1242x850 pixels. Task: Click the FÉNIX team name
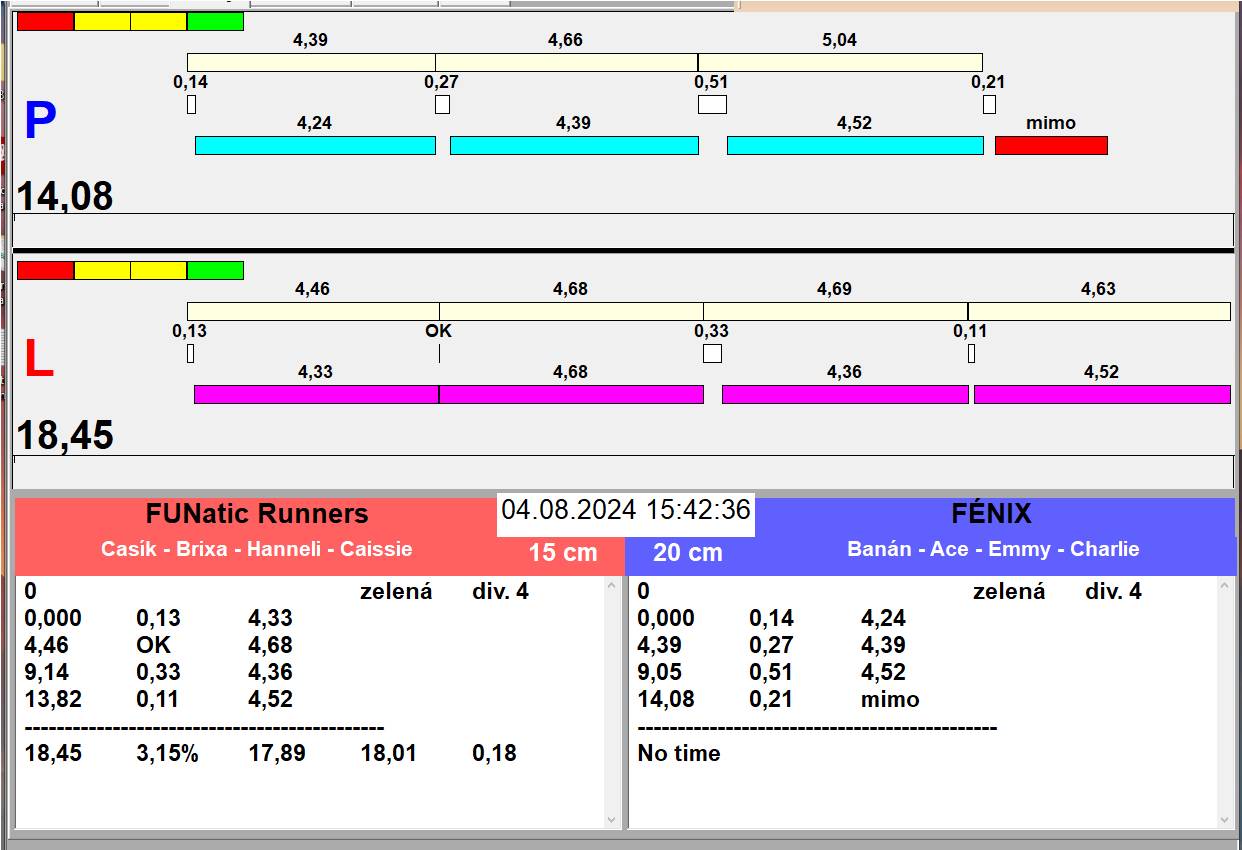pyautogui.click(x=991, y=514)
